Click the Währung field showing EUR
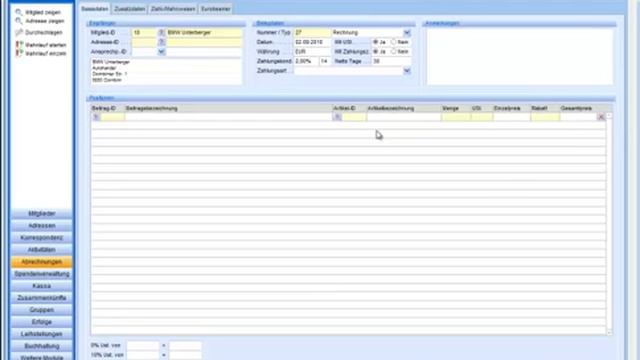Image resolution: width=640 pixels, height=360 pixels. tap(312, 52)
